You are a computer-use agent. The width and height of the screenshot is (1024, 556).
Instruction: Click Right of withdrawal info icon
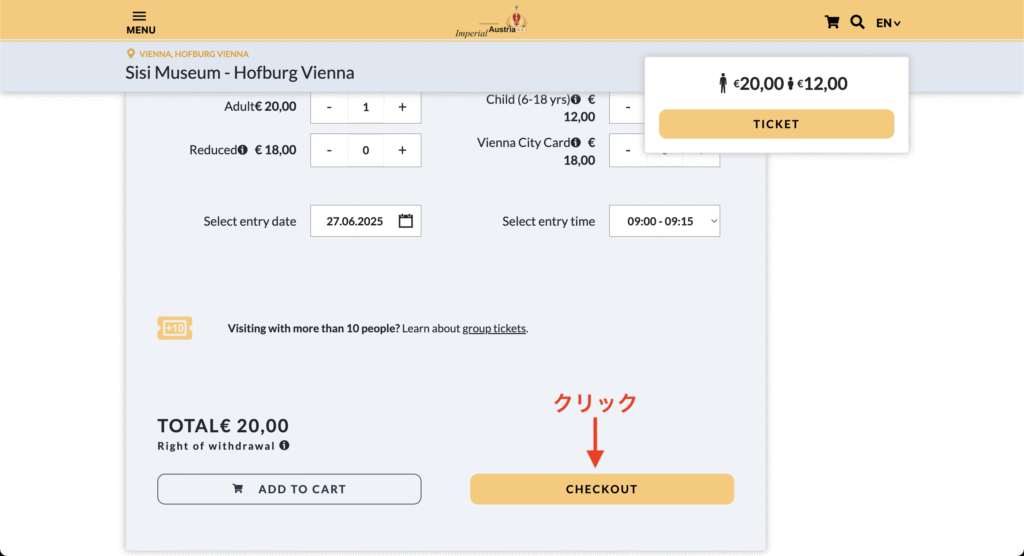285,446
